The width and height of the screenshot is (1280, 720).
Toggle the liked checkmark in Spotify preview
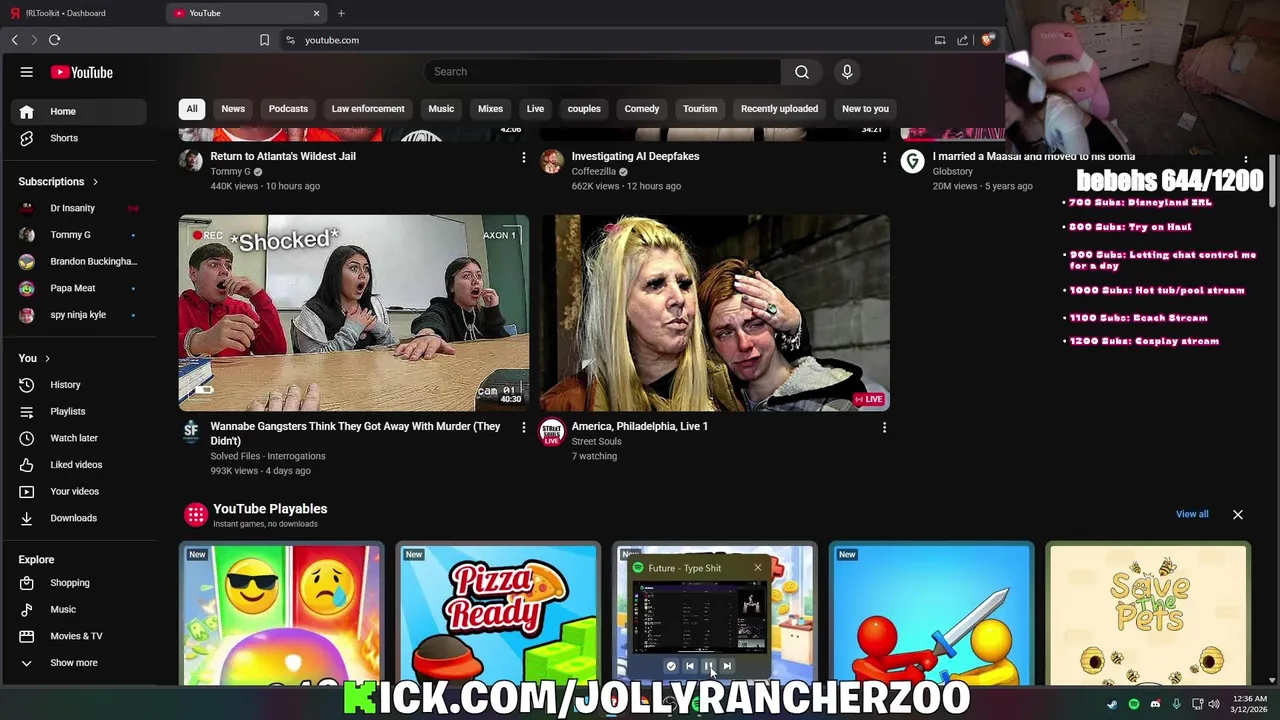pyautogui.click(x=671, y=666)
